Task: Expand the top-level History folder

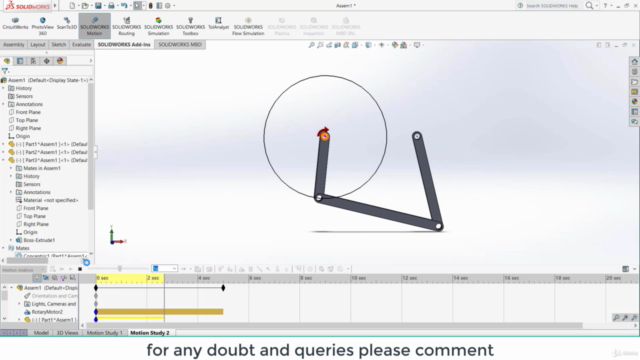Action: coord(4,88)
